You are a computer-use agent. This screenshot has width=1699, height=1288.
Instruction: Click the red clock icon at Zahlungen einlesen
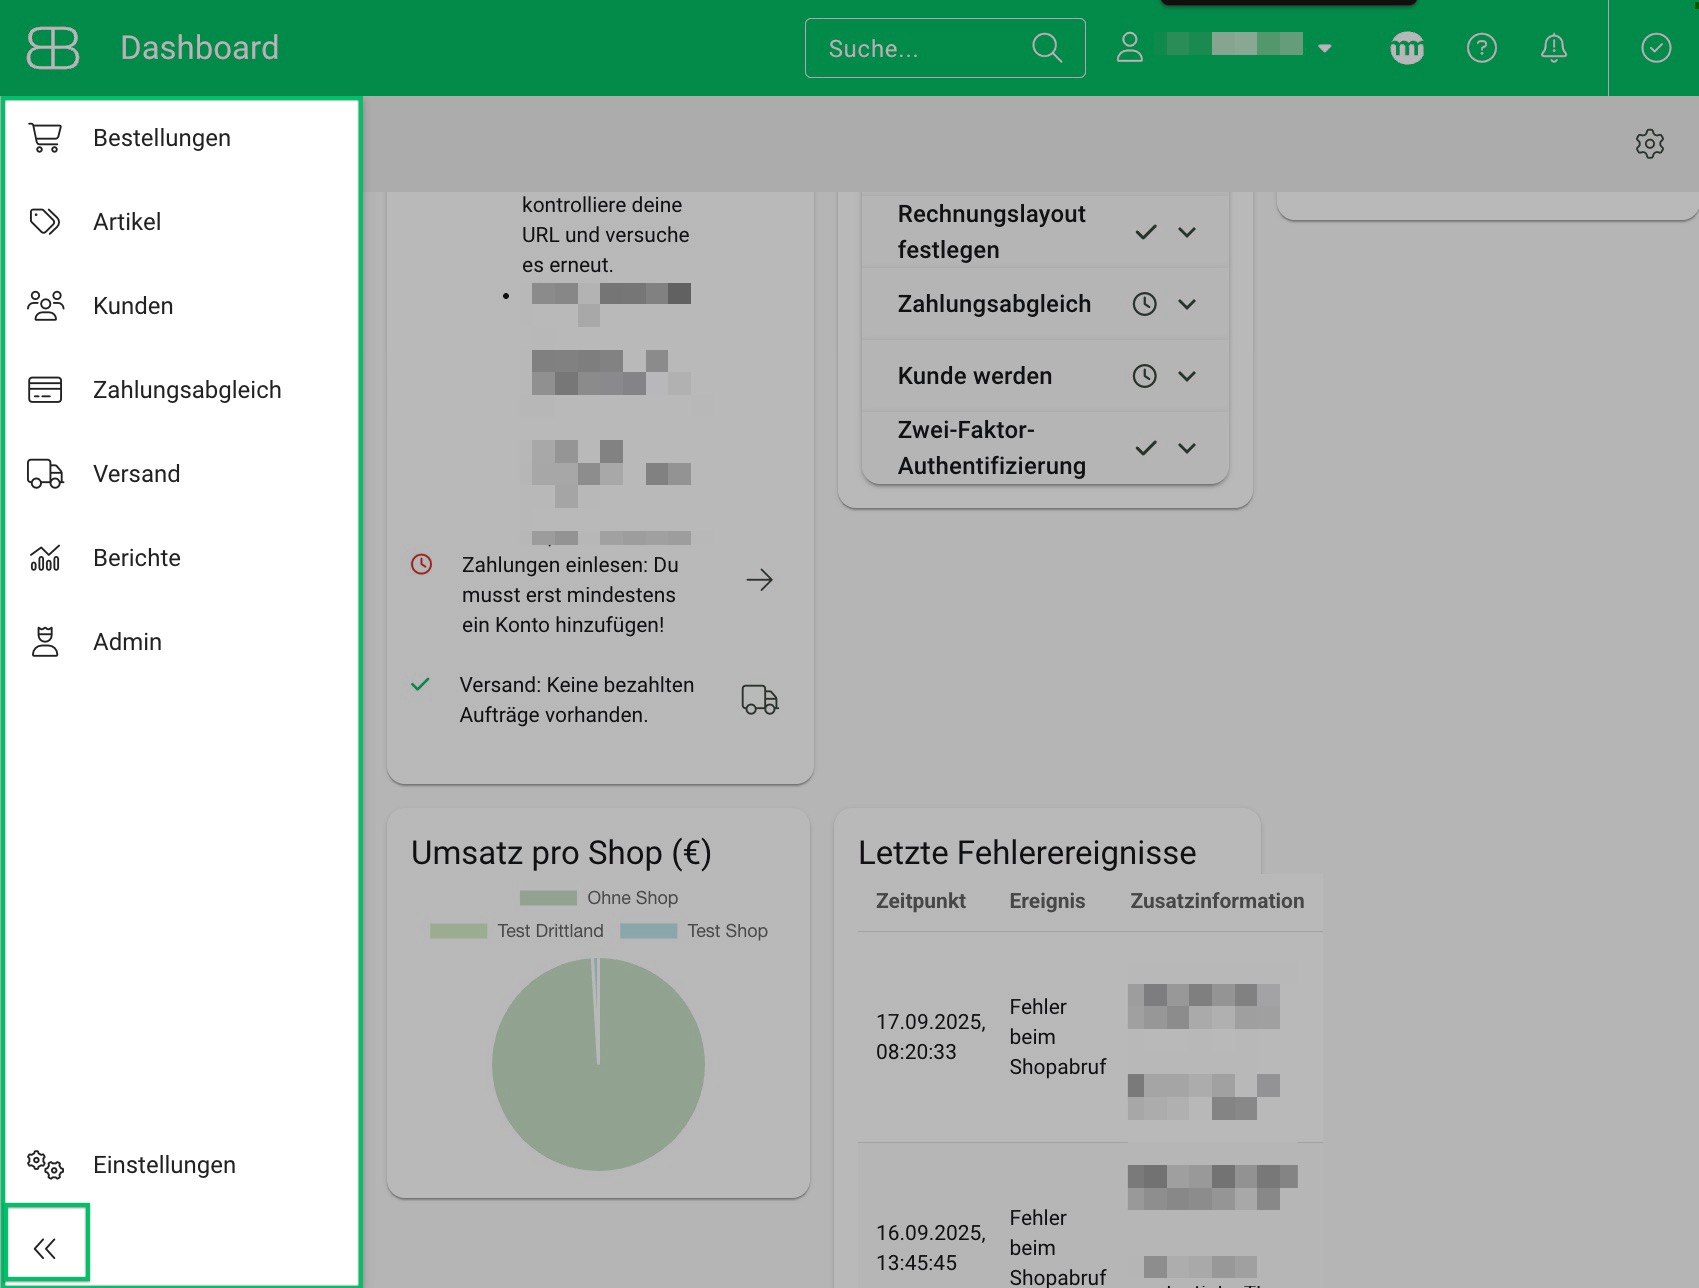click(422, 564)
